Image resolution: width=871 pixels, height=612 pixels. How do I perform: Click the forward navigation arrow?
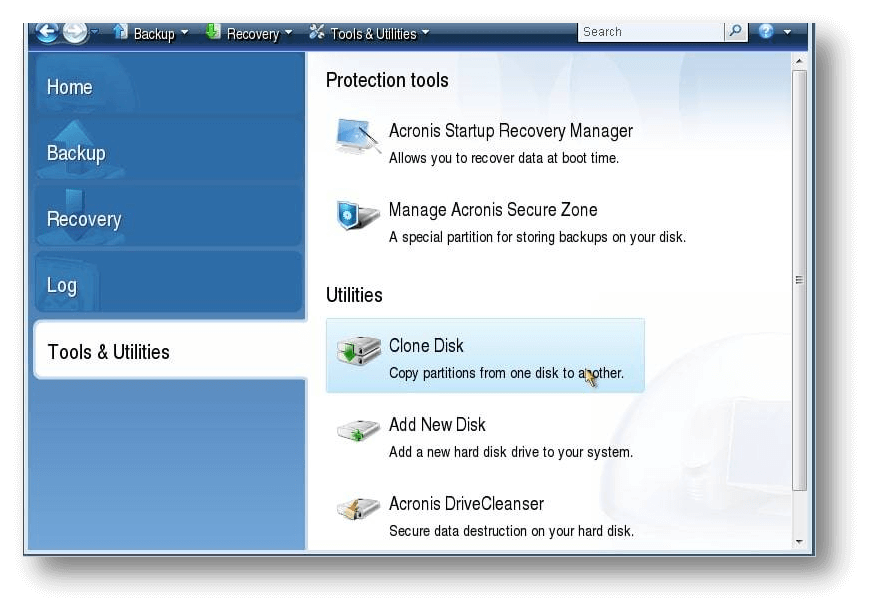click(75, 32)
